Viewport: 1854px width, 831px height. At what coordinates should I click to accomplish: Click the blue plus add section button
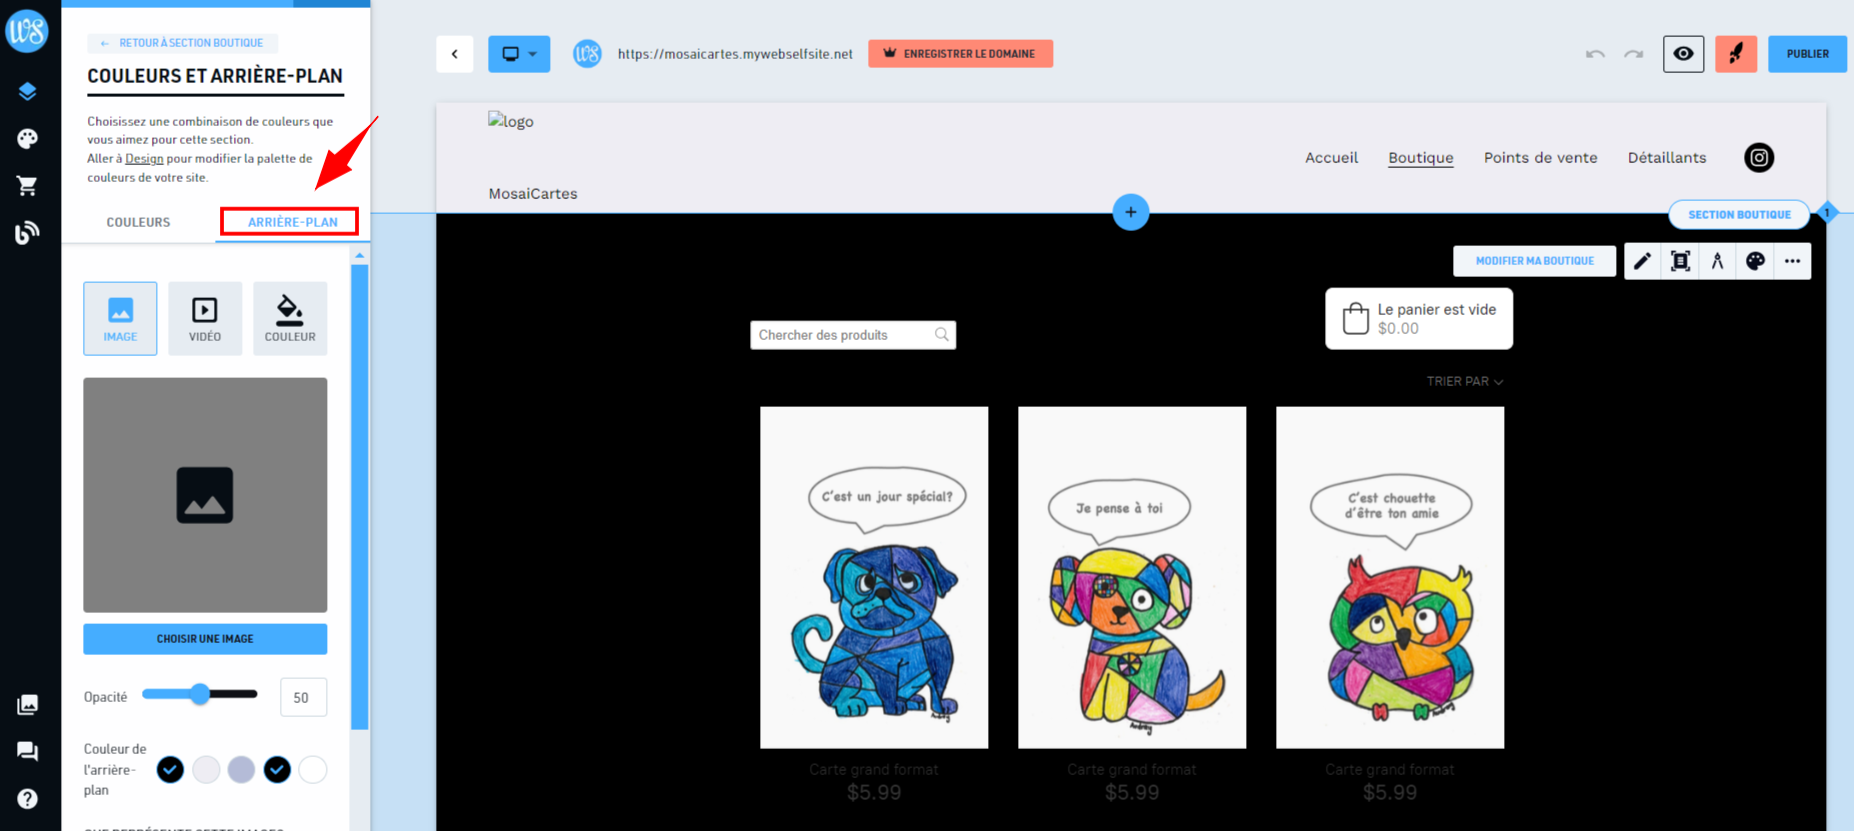pos(1130,212)
